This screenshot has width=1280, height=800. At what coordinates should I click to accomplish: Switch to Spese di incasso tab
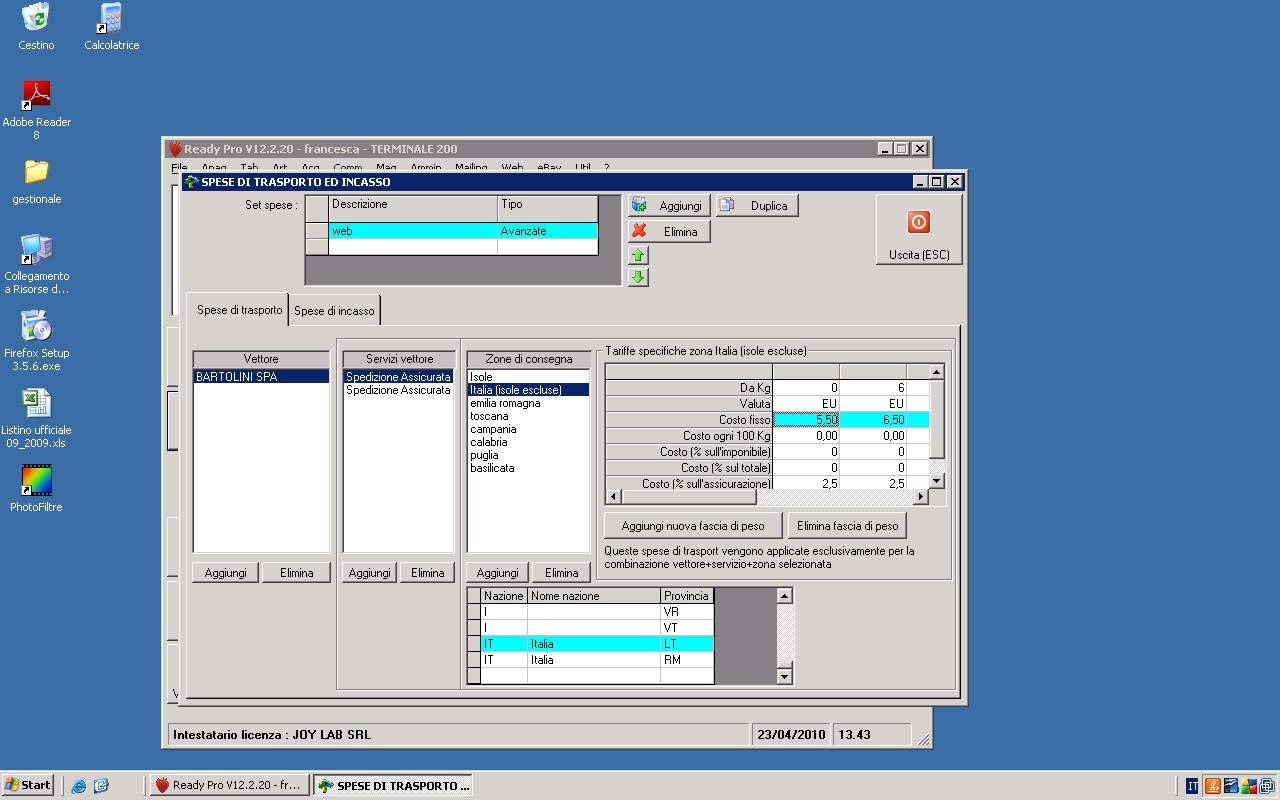[x=334, y=311]
